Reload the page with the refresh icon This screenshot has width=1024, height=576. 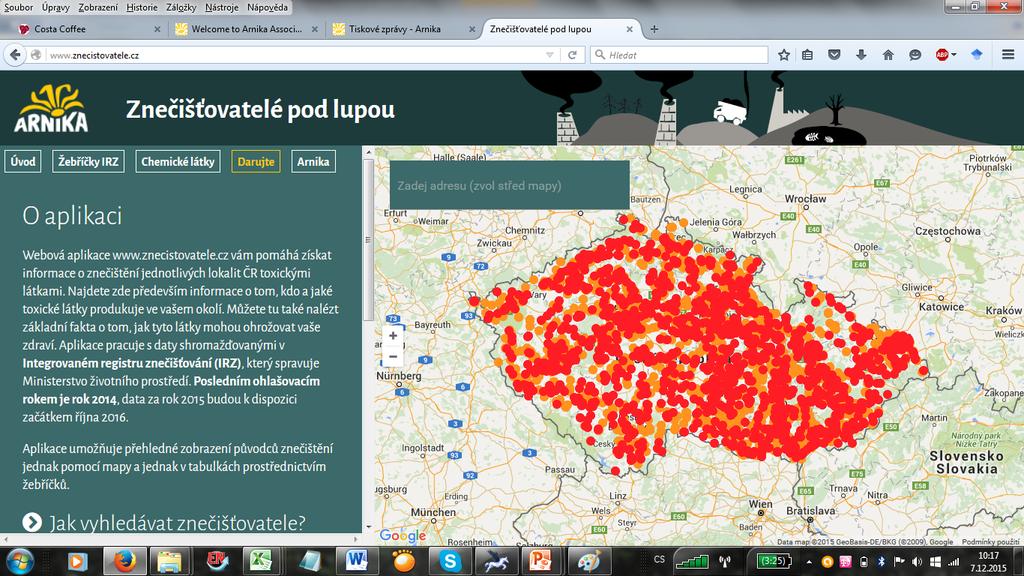572,56
